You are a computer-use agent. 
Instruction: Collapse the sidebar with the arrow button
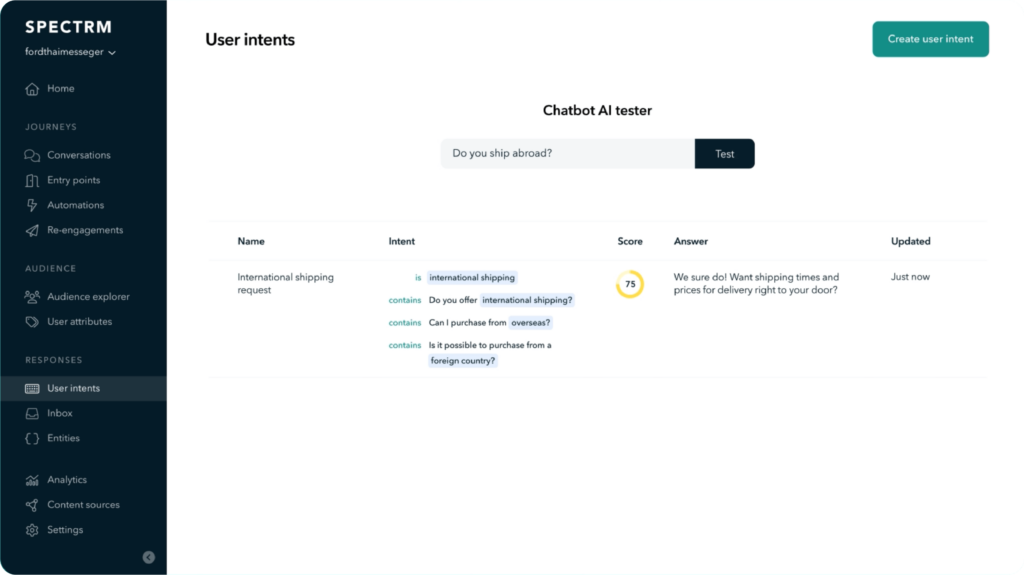click(149, 557)
